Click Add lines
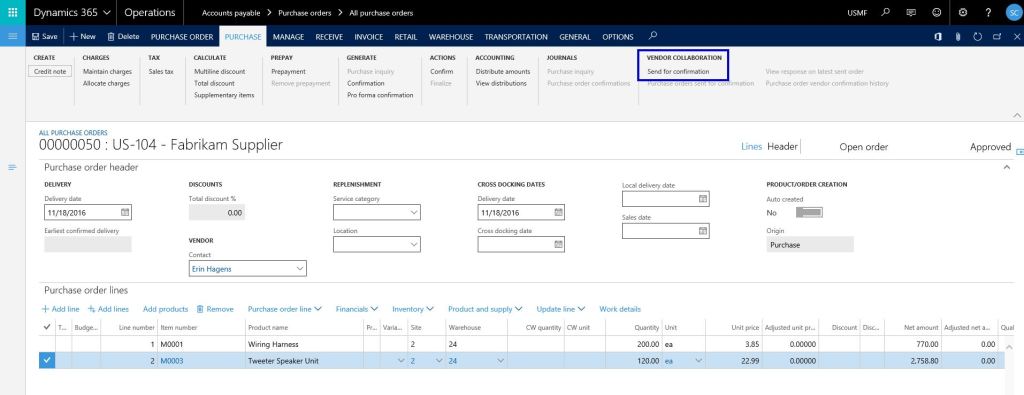 pos(108,309)
